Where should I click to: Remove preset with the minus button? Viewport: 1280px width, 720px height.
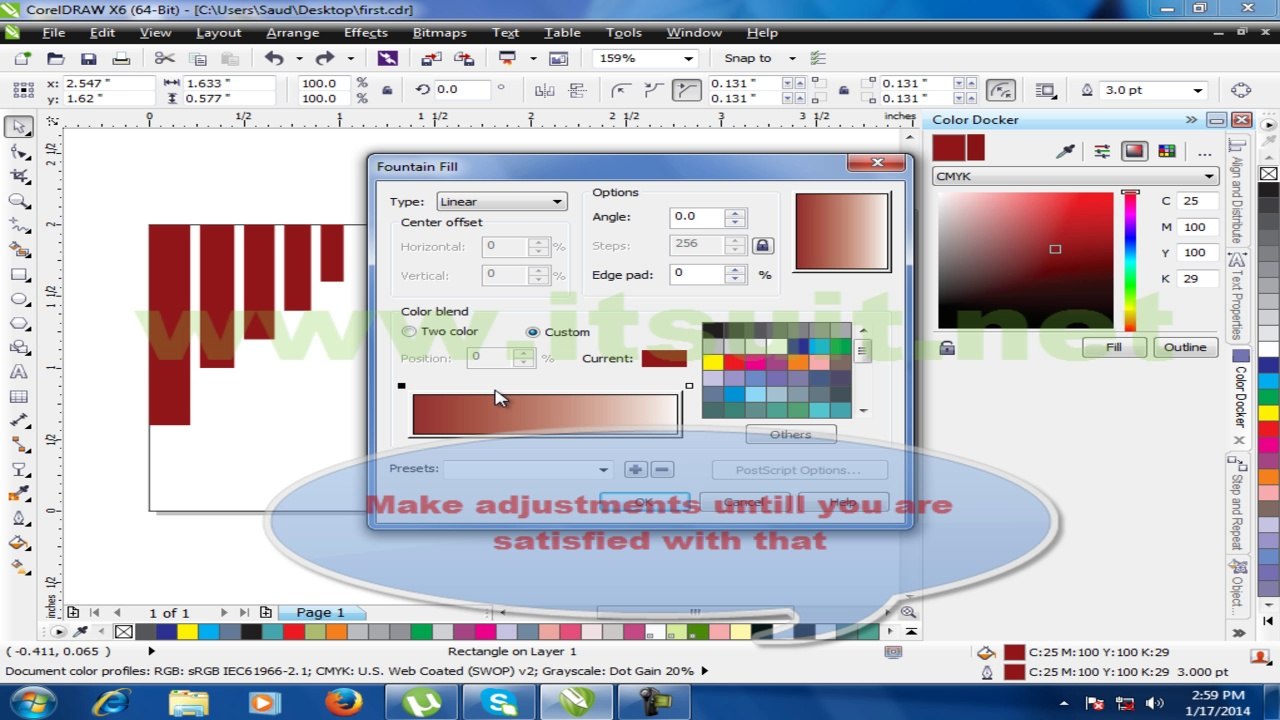tap(661, 469)
